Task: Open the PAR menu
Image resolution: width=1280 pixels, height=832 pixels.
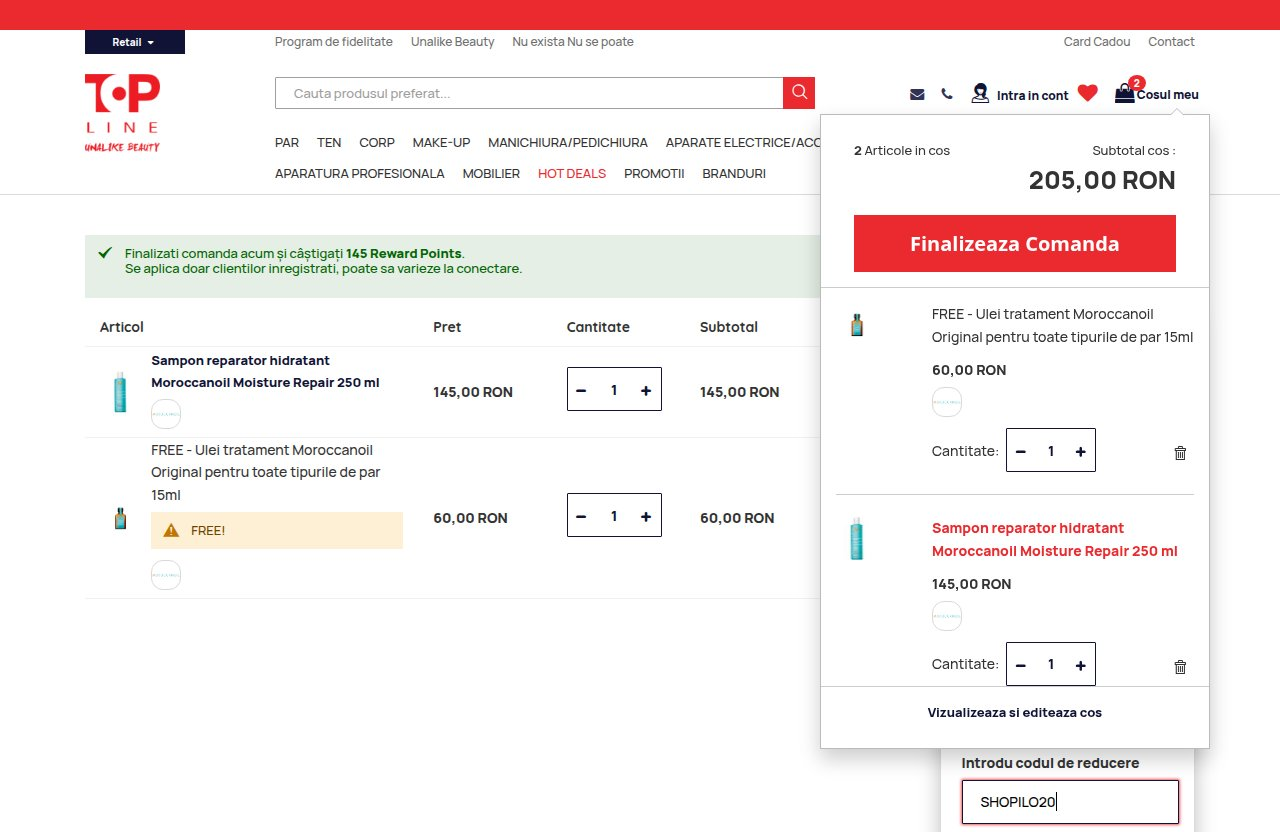Action: 287,142
